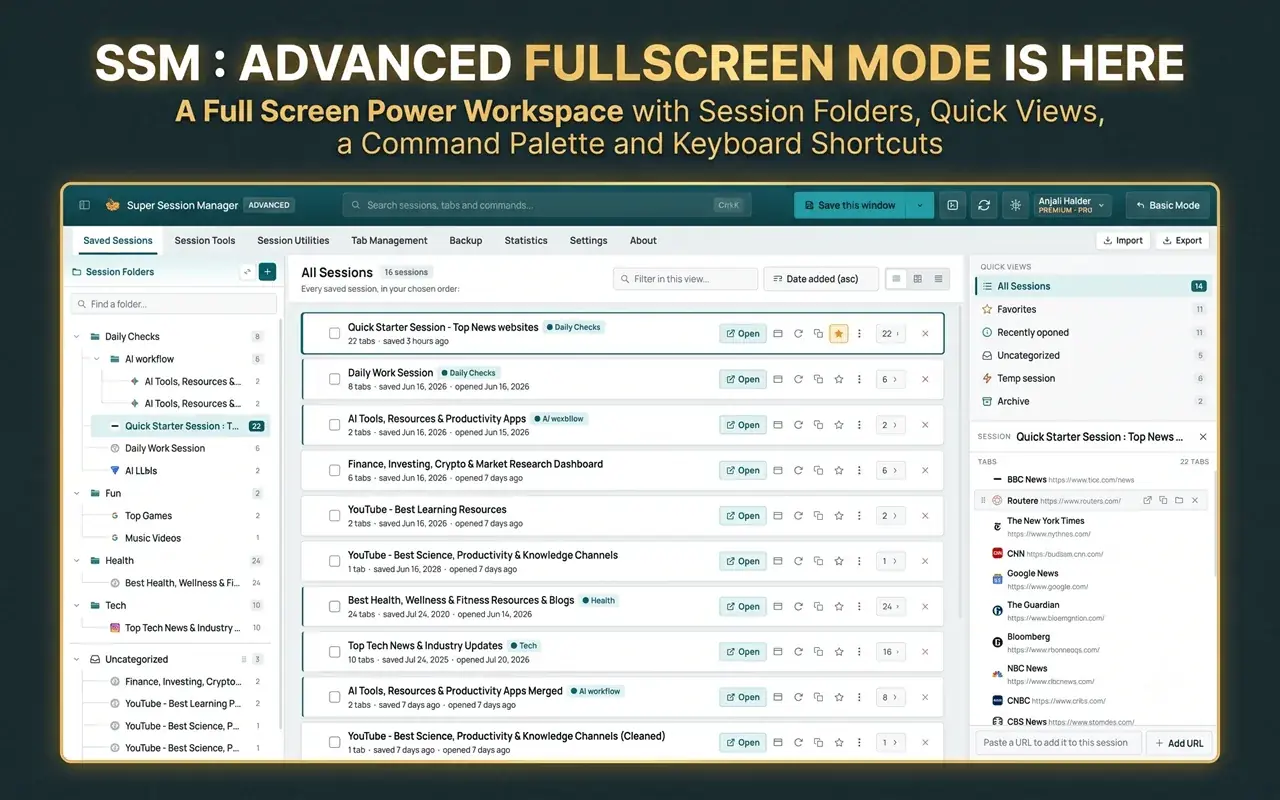
Task: Duplicate the Daily Work Session
Action: point(818,379)
